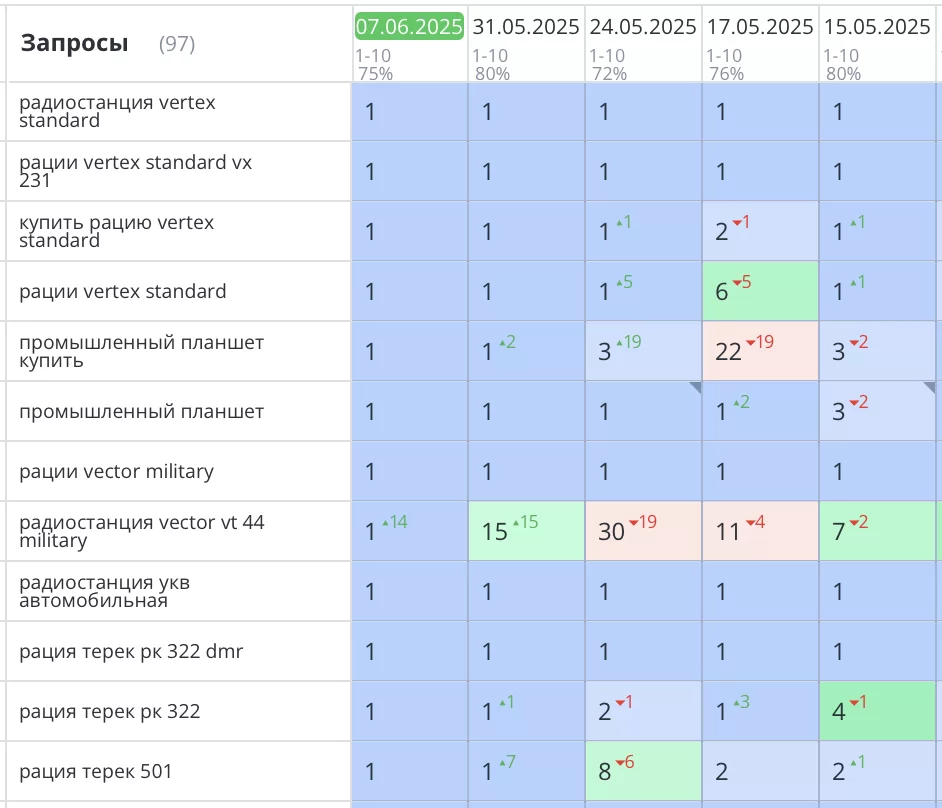Open query радиостанция vertex standard
942x808 pixels.
pyautogui.click(x=117, y=111)
